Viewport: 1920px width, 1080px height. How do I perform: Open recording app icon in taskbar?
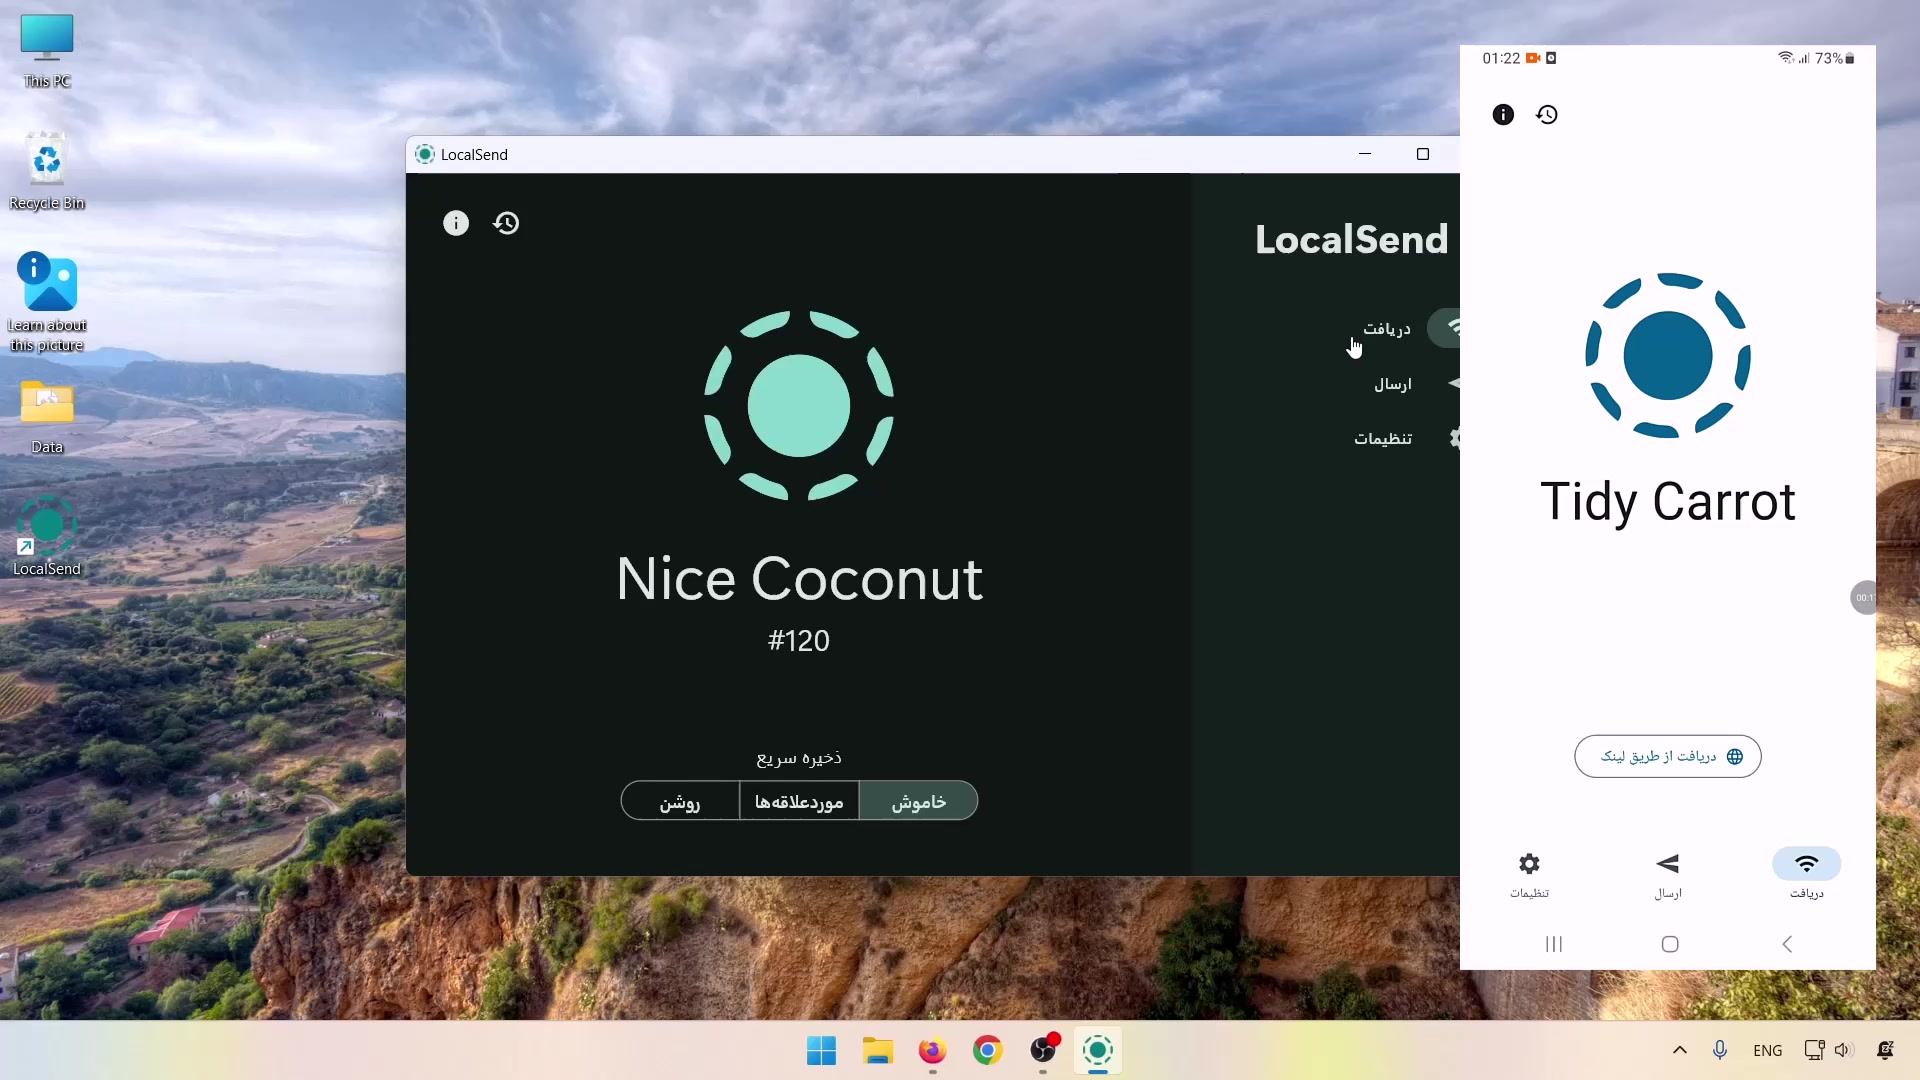[1043, 1051]
